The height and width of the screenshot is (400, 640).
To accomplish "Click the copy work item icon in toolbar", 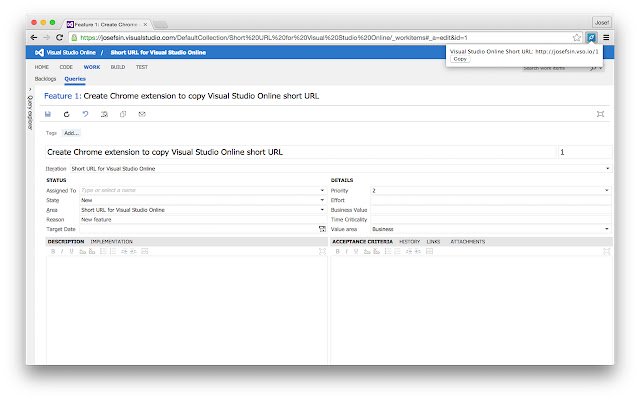I will coord(123,114).
